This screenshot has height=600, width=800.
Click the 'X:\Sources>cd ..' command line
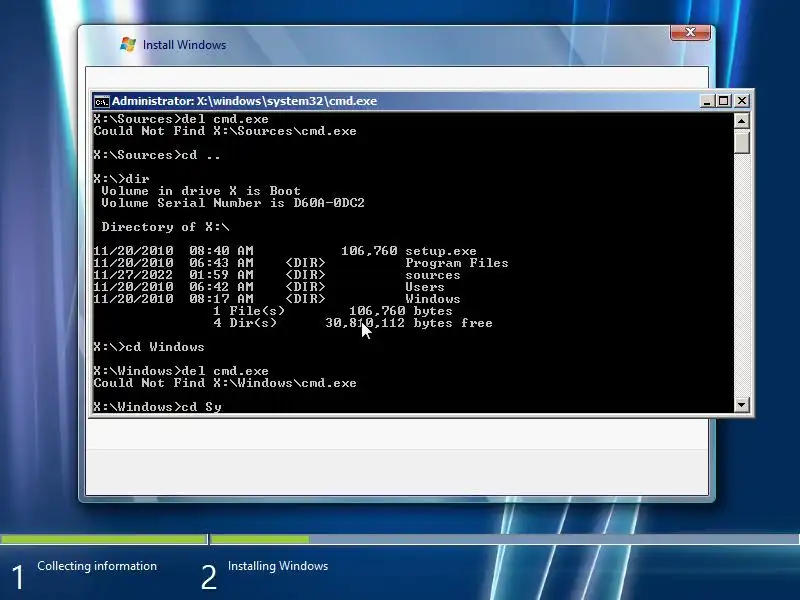(x=157, y=155)
